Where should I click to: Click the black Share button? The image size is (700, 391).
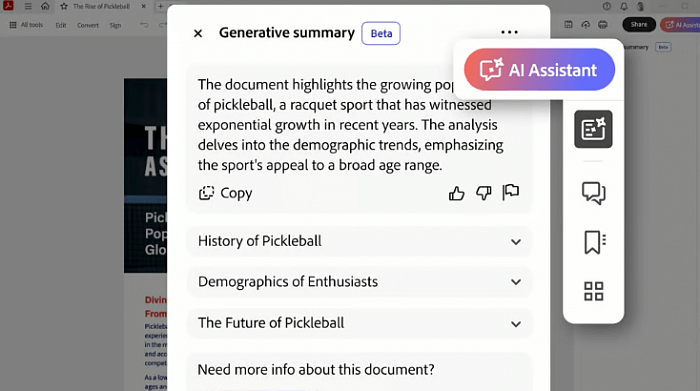(x=639, y=25)
